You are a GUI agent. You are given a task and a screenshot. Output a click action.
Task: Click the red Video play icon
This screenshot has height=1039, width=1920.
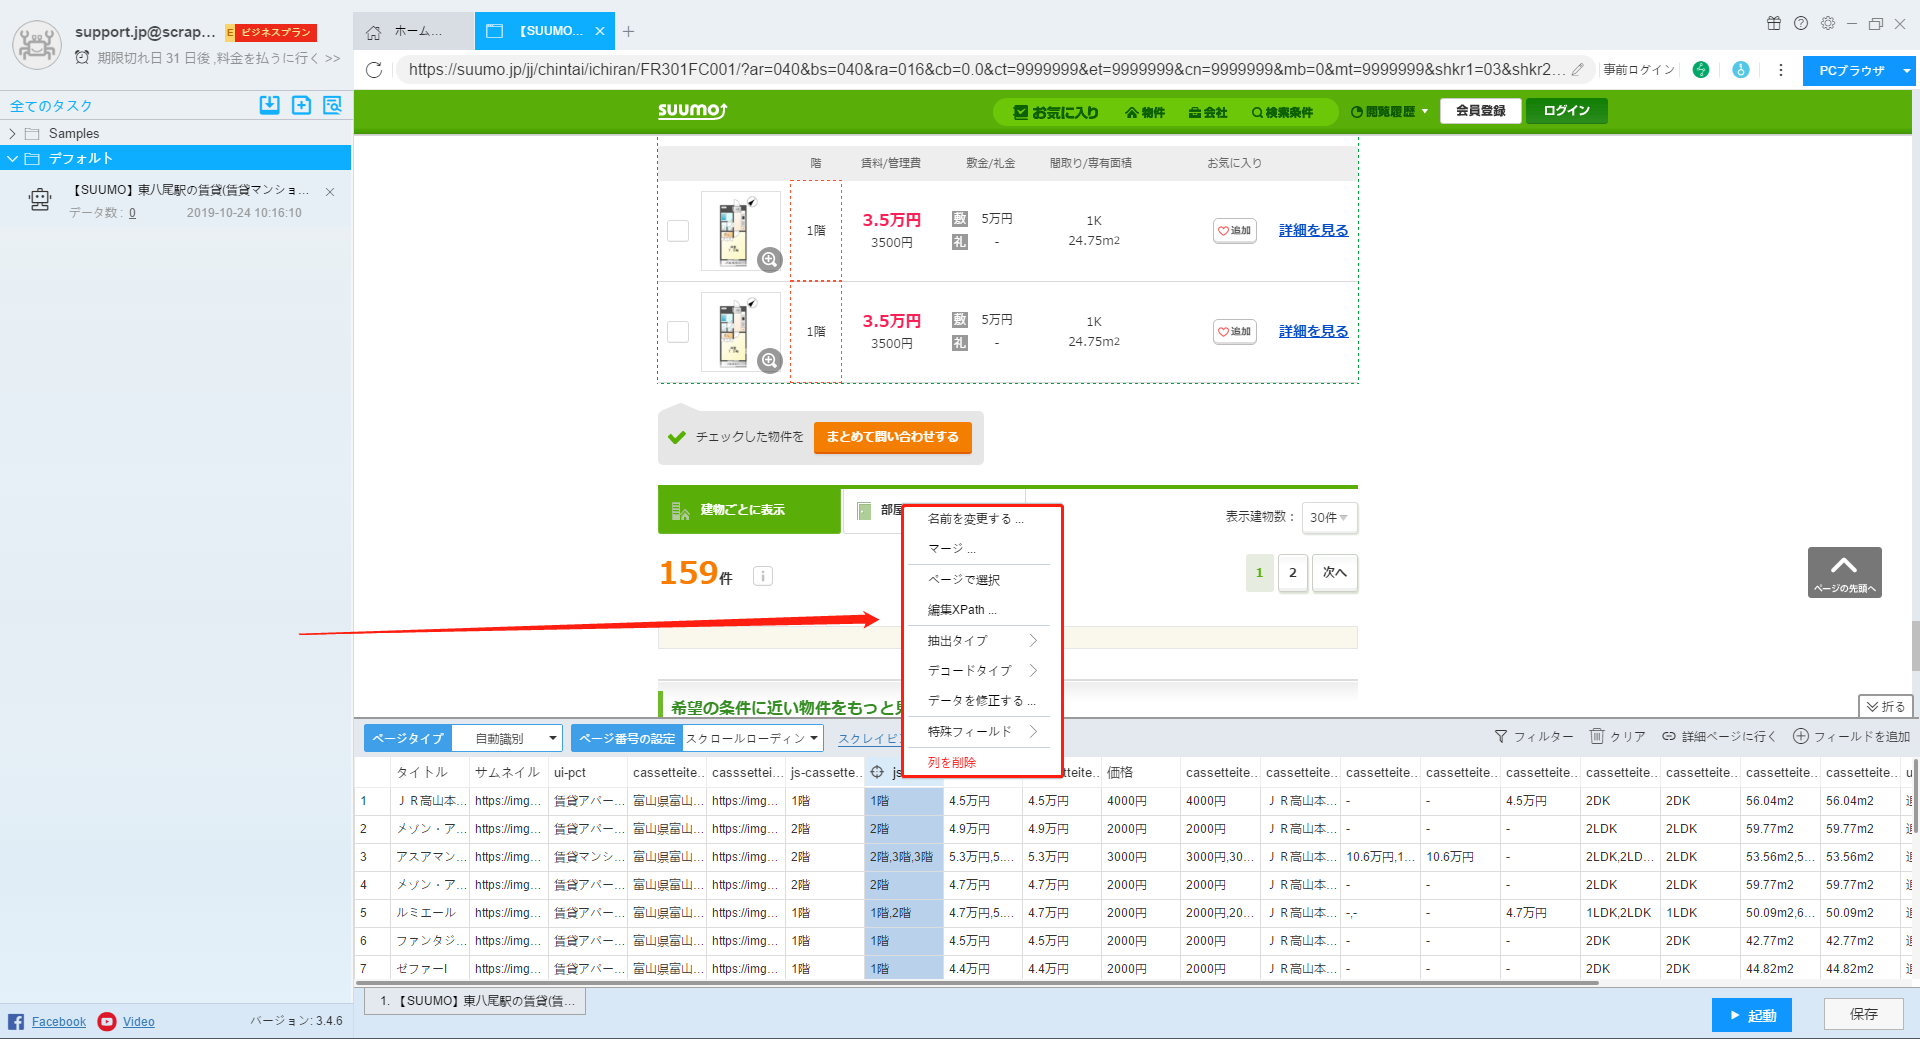[107, 1021]
